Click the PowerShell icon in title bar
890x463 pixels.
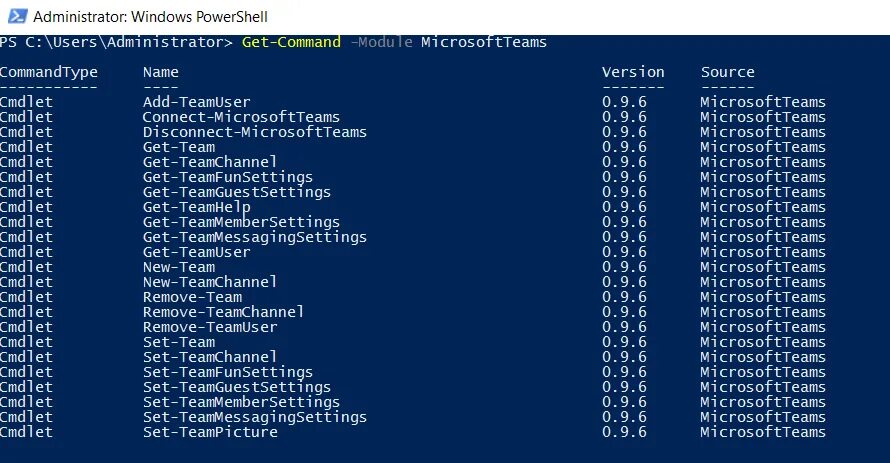(x=14, y=17)
